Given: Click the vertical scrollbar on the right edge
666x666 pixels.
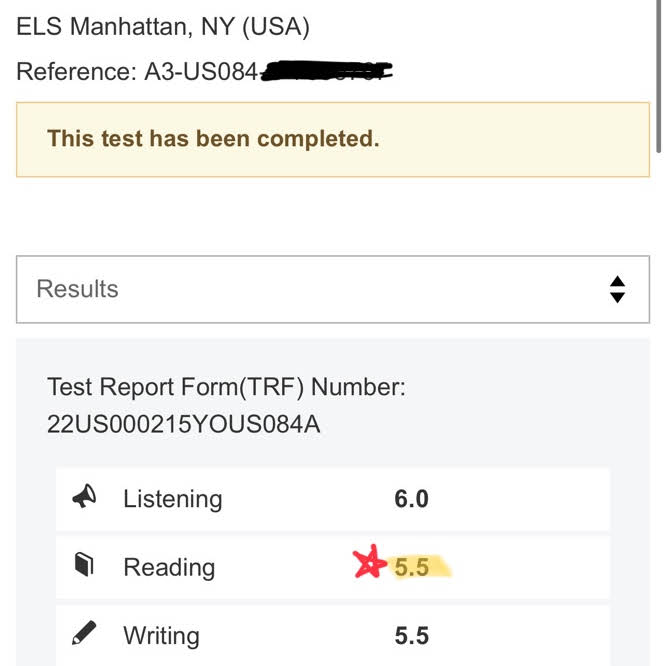Looking at the screenshot, I should 658,75.
